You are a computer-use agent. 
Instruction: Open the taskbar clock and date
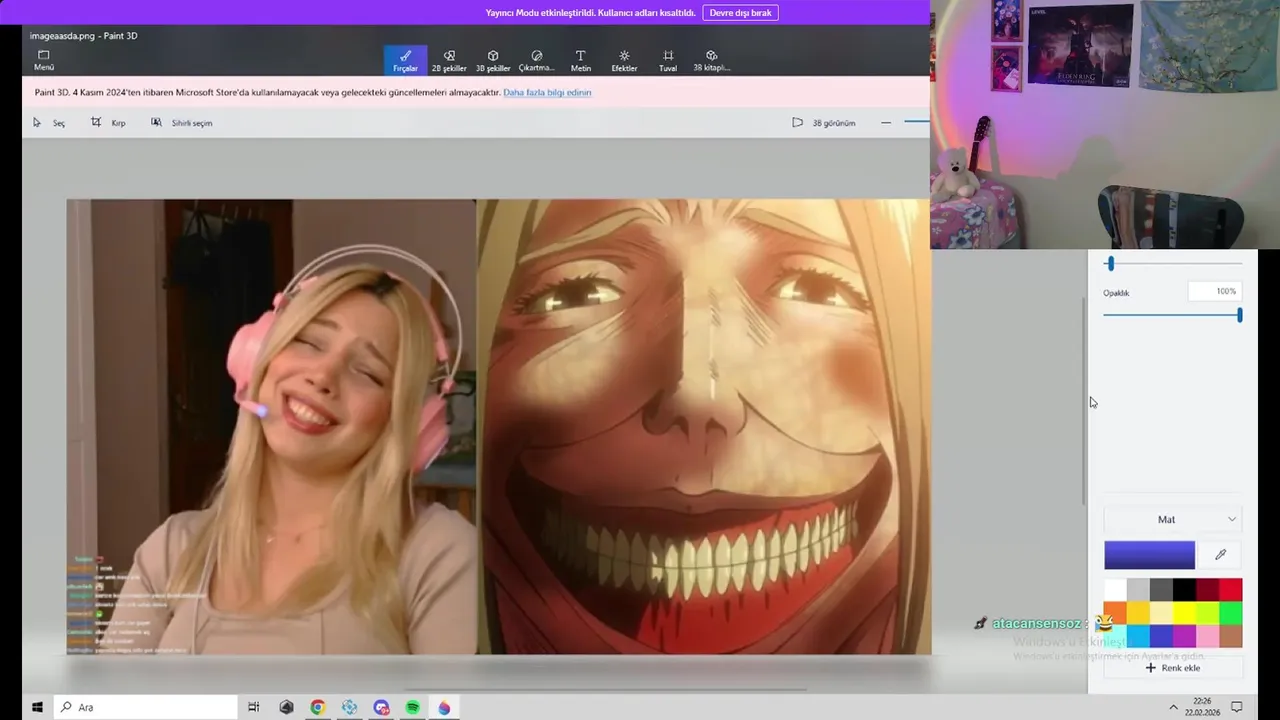tap(1203, 707)
